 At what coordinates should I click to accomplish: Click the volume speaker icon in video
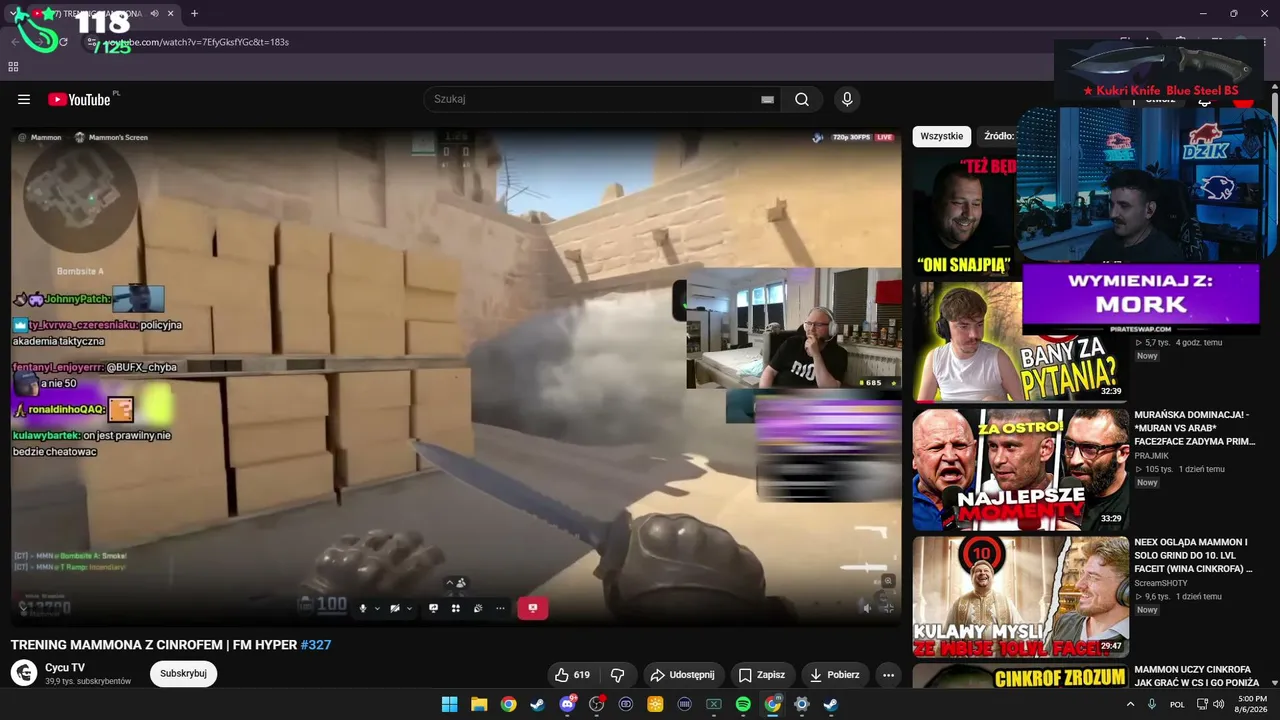pyautogui.click(x=868, y=607)
